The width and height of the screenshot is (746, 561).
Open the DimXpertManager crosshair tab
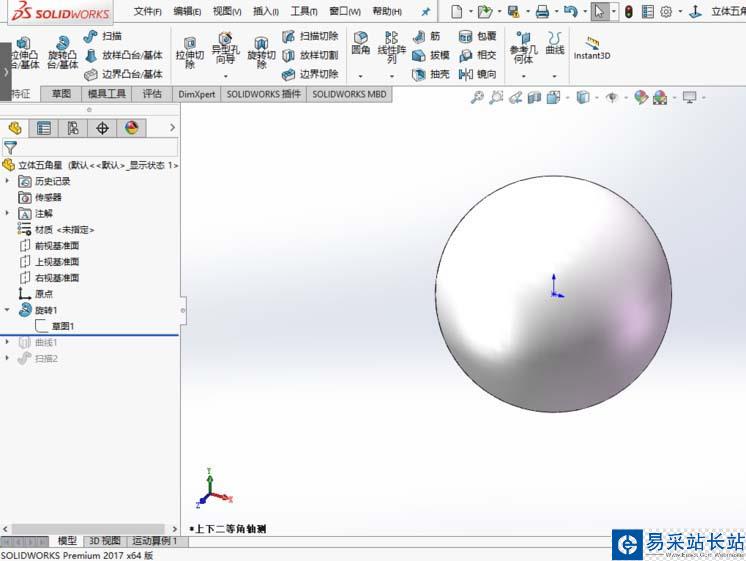point(102,128)
